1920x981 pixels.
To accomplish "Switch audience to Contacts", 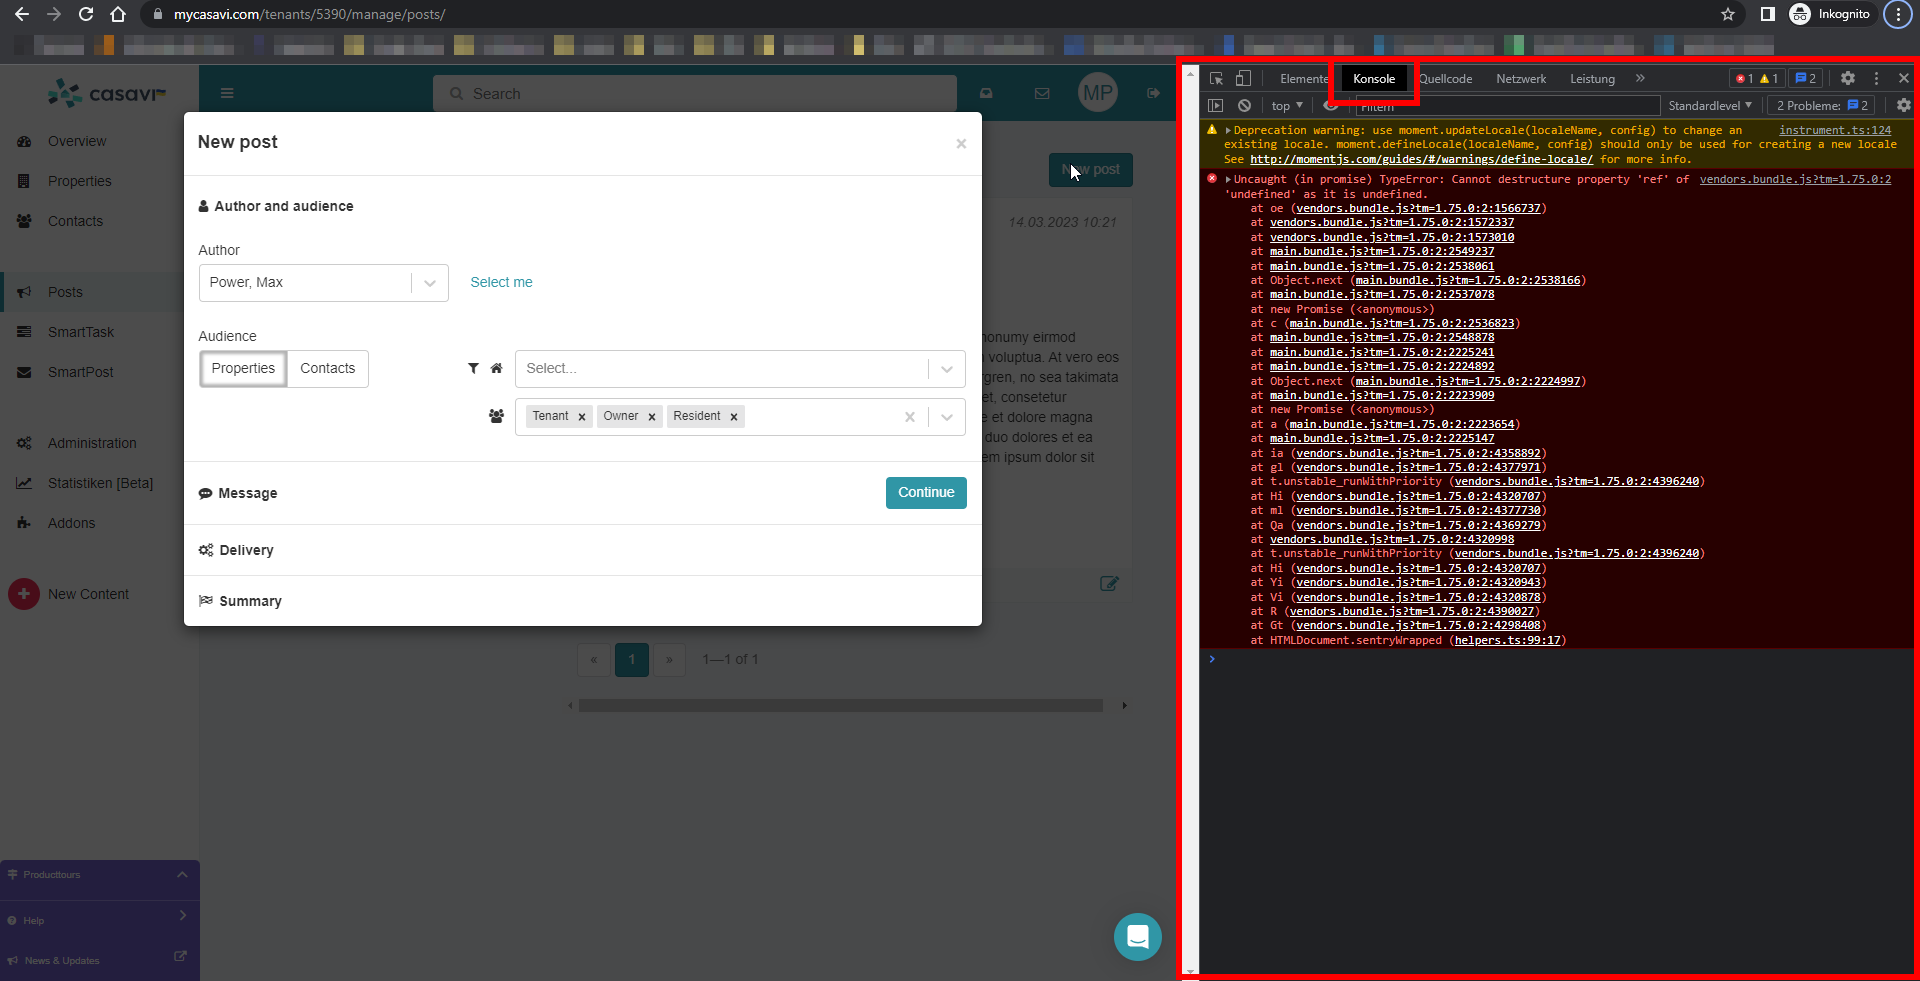I will (328, 369).
